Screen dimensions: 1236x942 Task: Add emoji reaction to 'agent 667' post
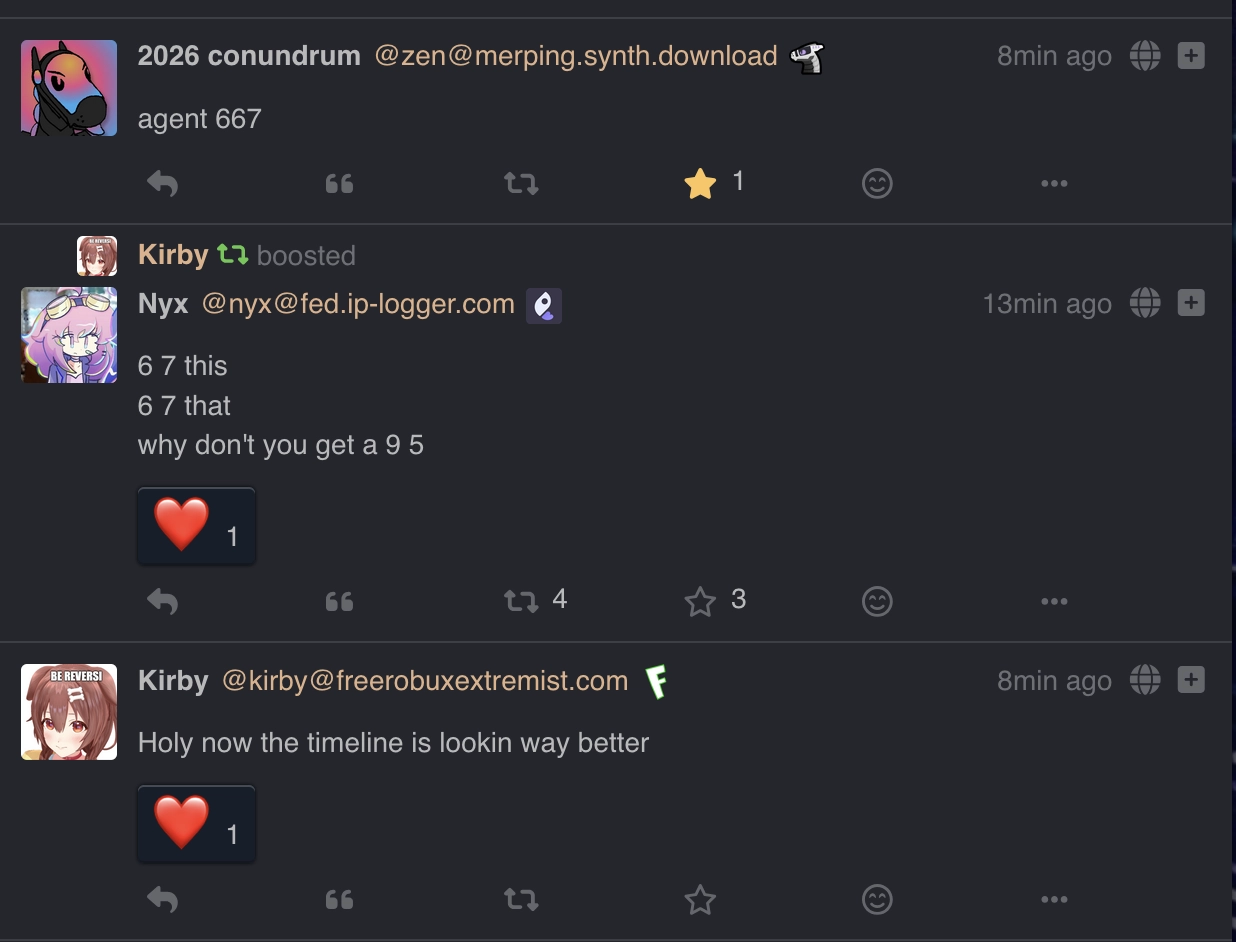877,184
